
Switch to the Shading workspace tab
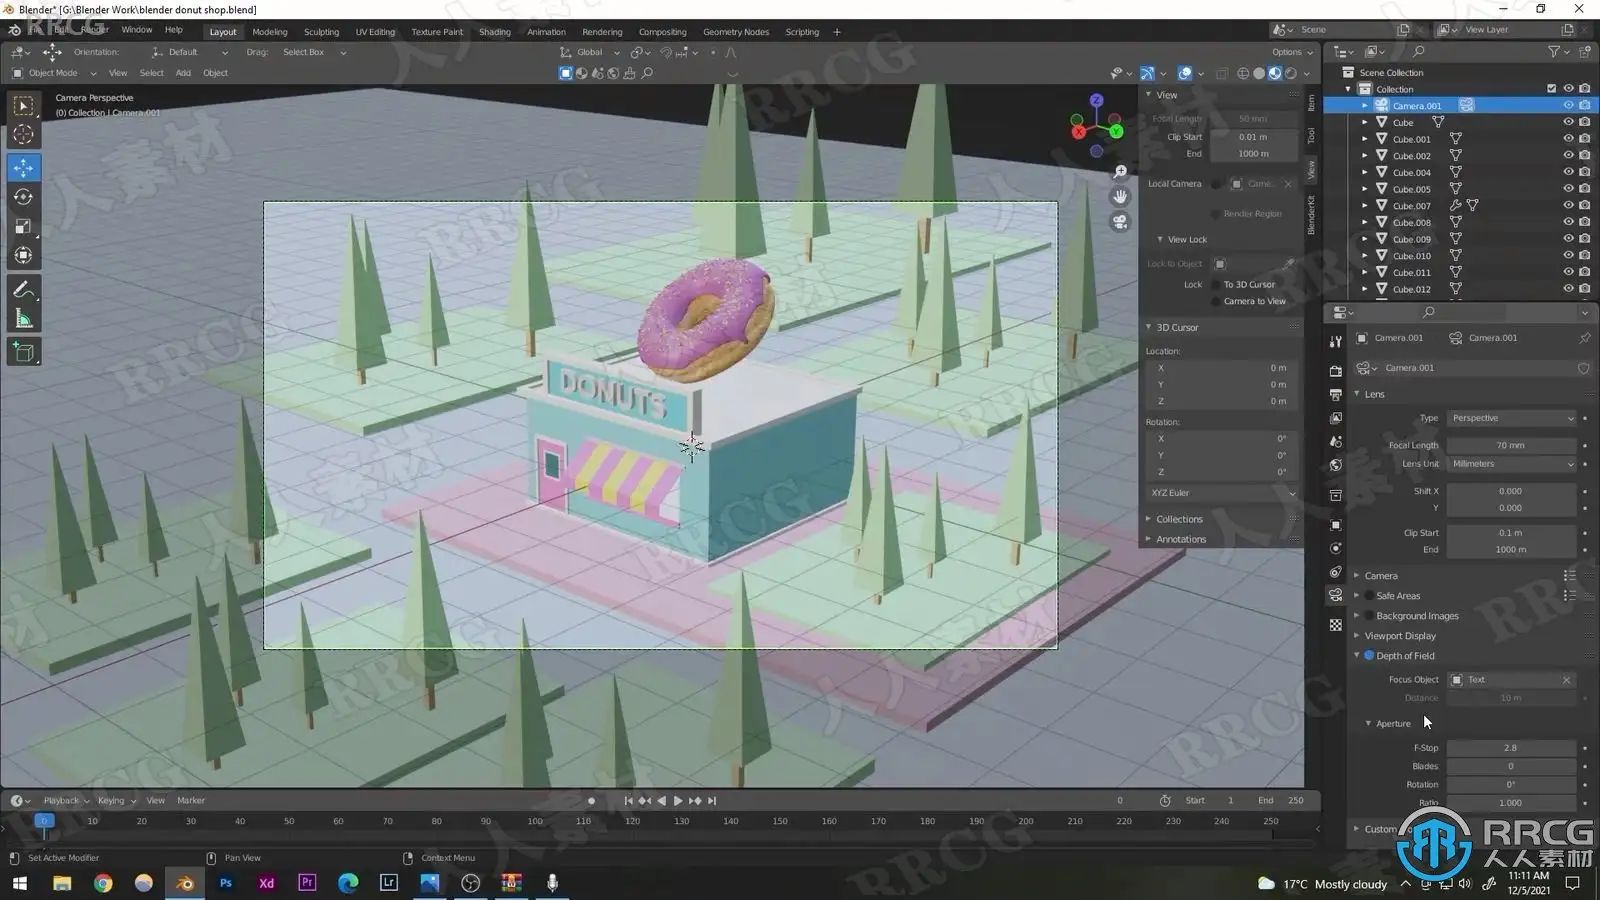pos(494,32)
